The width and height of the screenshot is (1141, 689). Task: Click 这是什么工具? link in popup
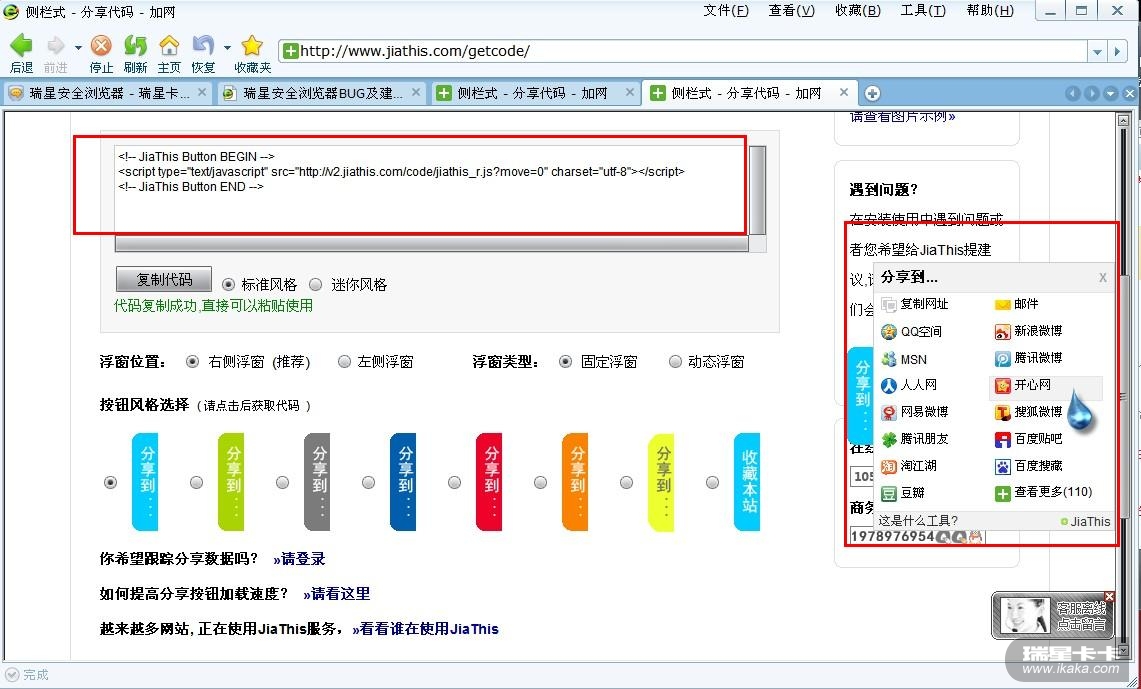pyautogui.click(x=918, y=521)
